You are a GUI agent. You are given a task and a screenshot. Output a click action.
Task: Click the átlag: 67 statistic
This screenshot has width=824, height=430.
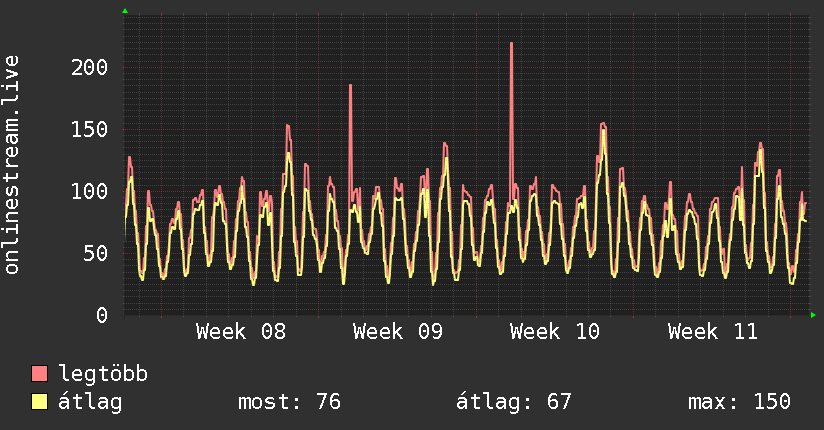pos(513,402)
